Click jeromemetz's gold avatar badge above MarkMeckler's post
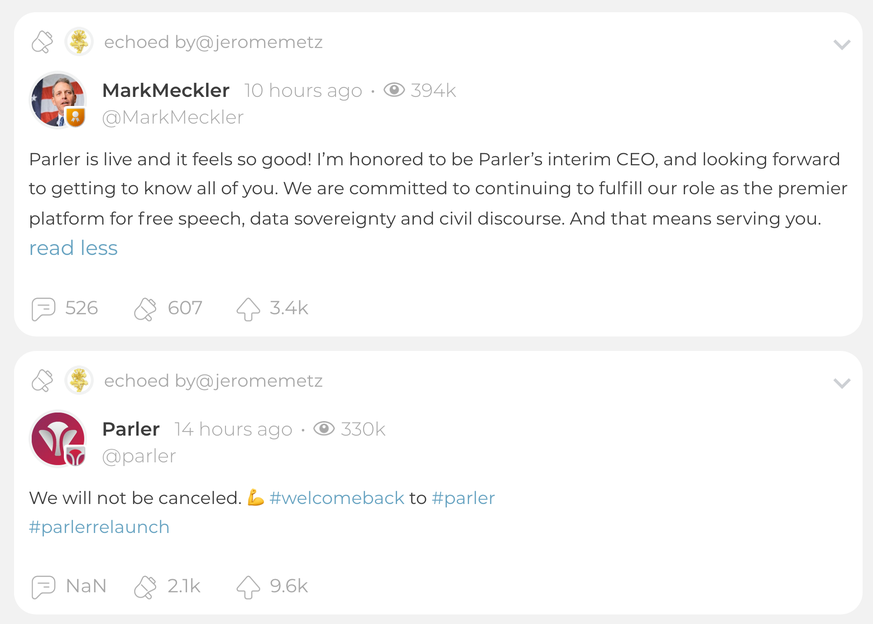Viewport: 873px width, 624px height. 79,42
